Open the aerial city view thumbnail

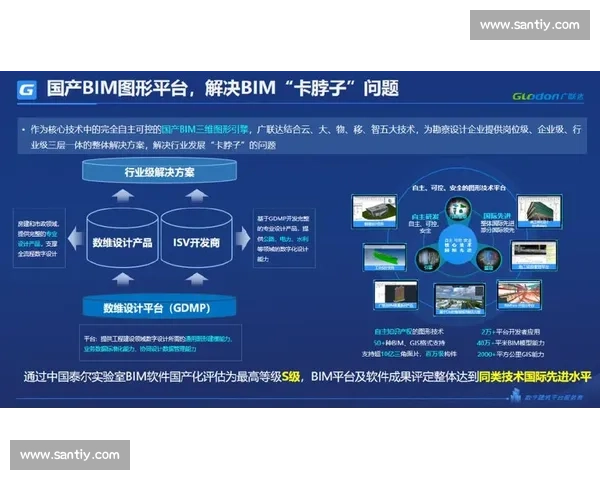[460, 299]
